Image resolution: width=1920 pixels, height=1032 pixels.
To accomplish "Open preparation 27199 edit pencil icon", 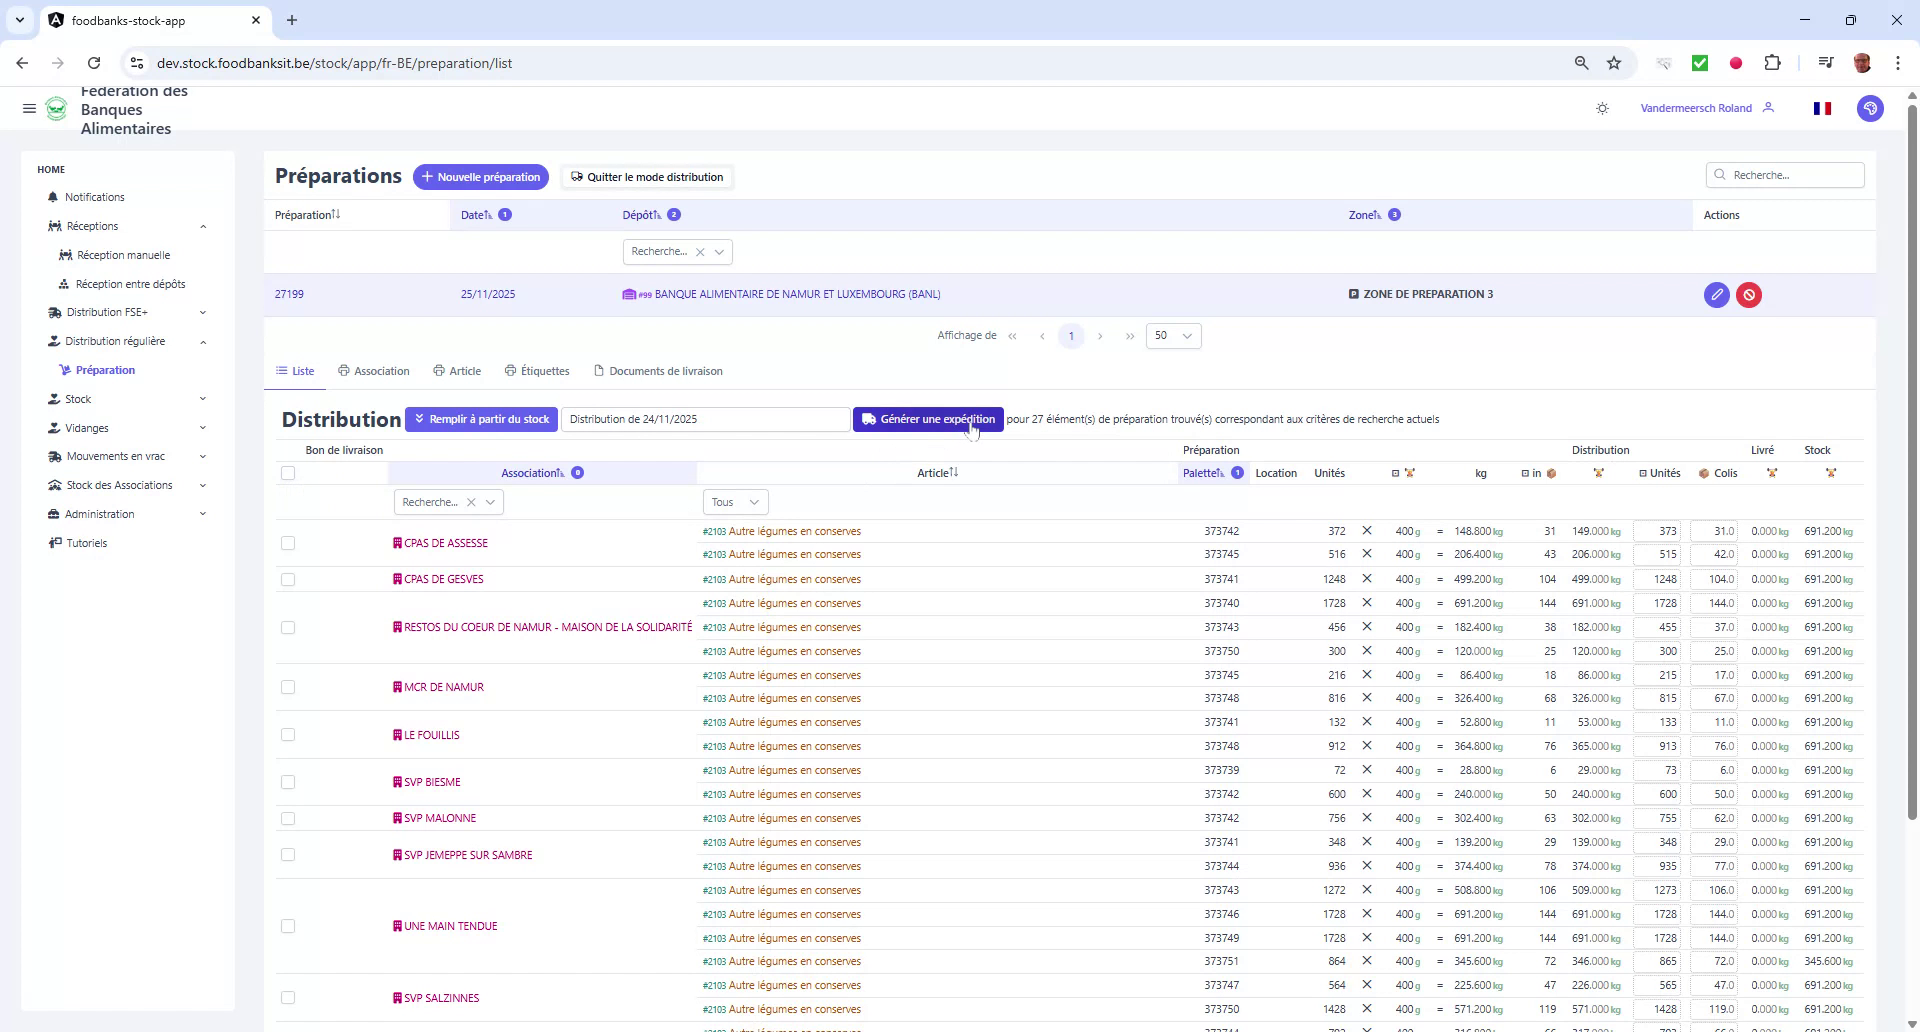I will tap(1717, 294).
